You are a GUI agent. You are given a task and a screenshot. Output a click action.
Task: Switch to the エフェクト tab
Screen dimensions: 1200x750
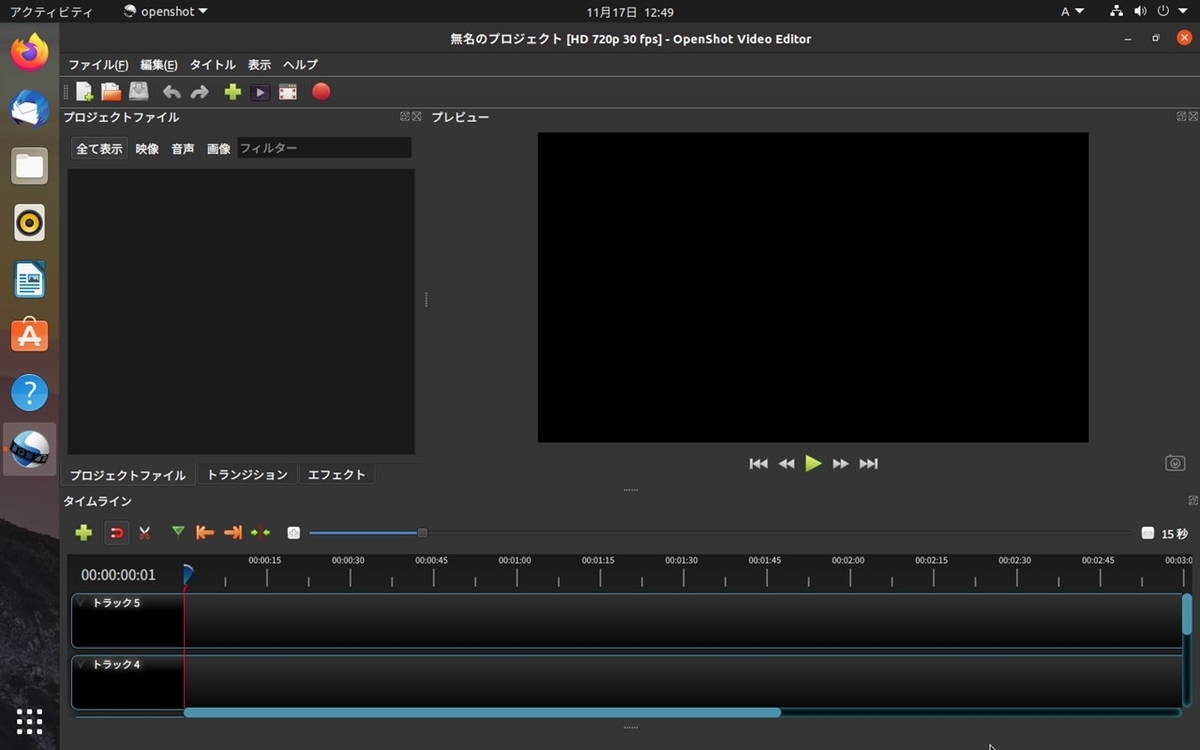[x=337, y=475]
